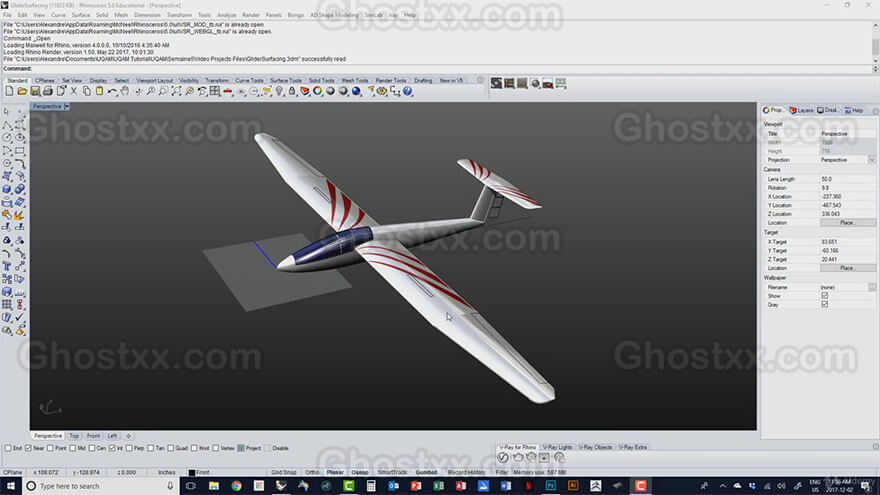Open the File menu

[7, 15]
